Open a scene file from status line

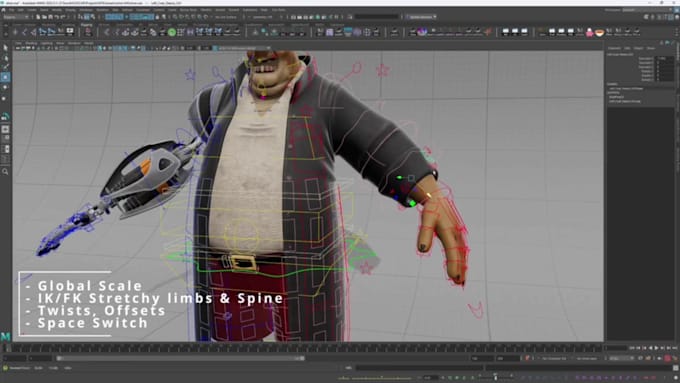tap(44, 17)
